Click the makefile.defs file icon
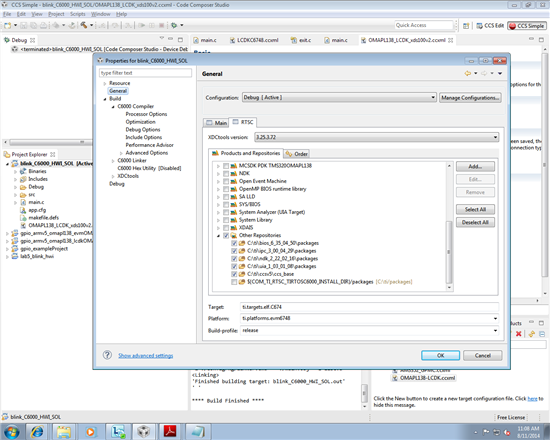 tap(23, 218)
